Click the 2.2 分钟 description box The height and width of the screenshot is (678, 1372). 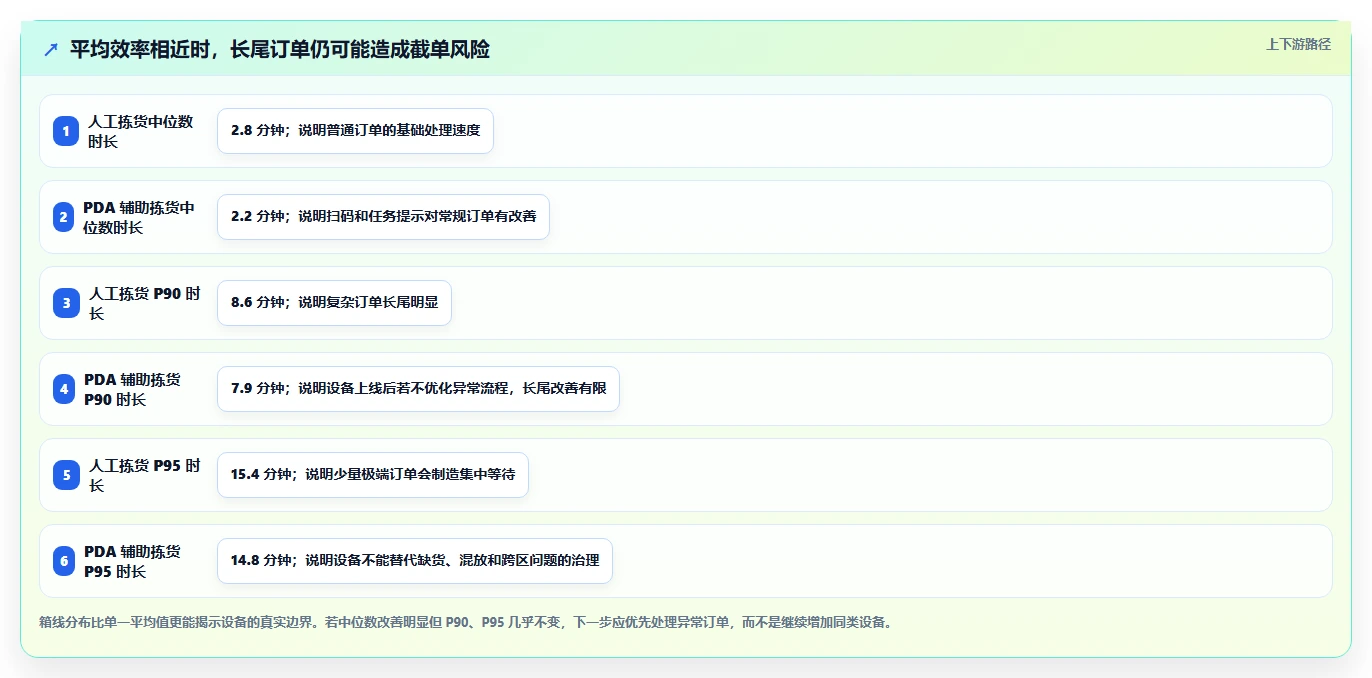click(x=383, y=217)
